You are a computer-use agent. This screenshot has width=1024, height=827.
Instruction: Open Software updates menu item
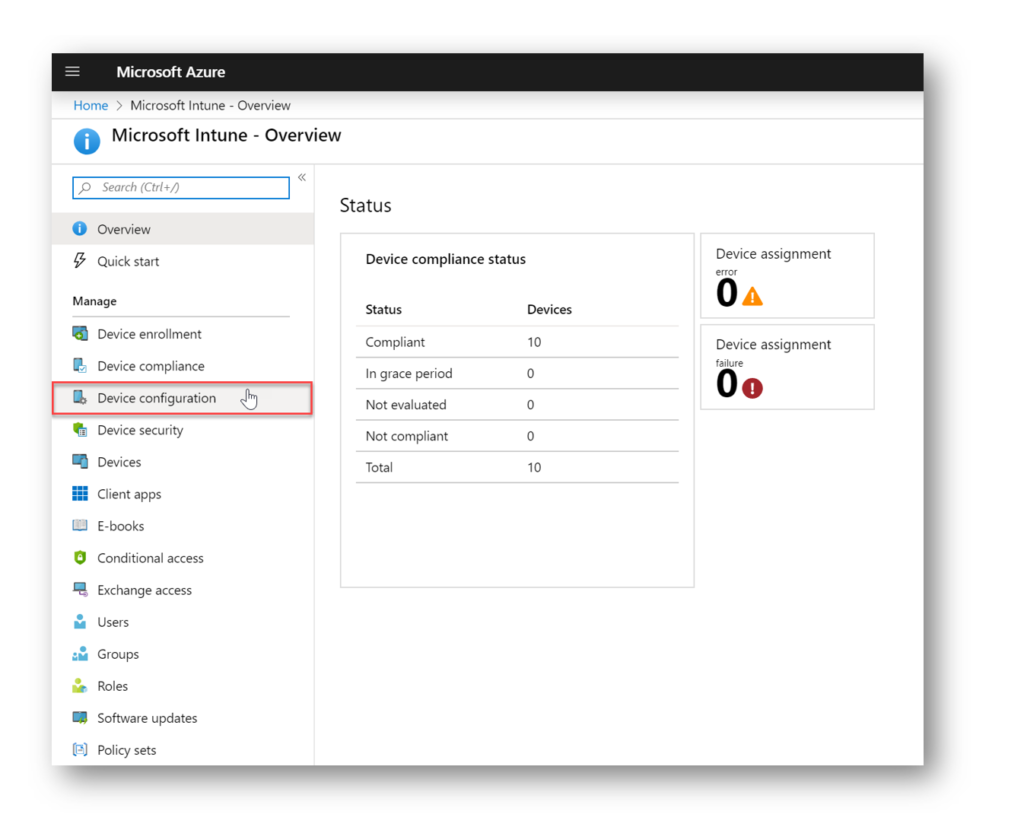coord(183,717)
